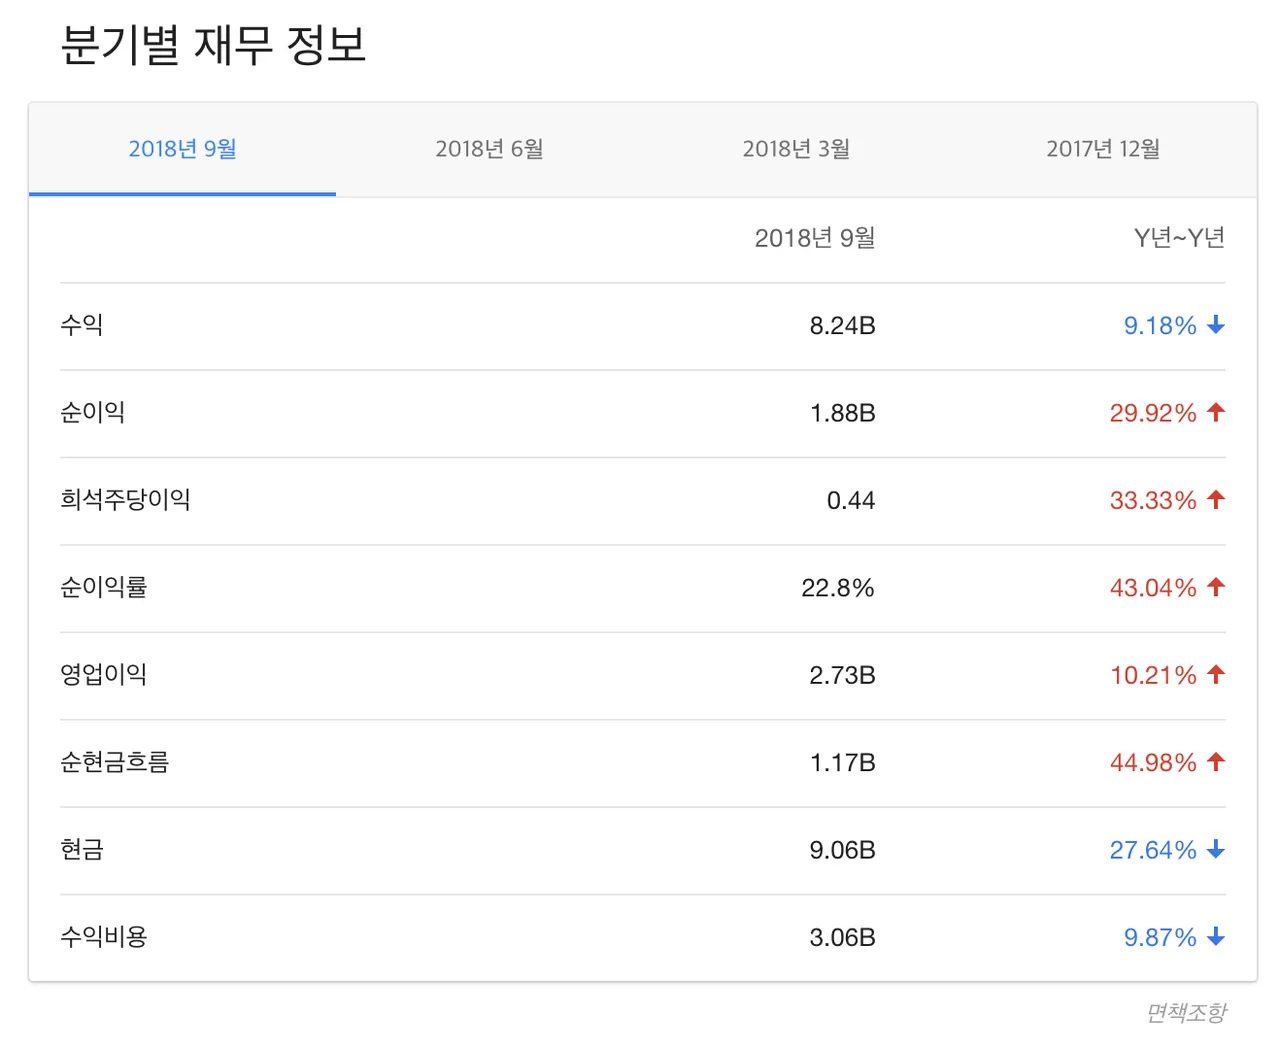Screen dimensions: 1280x1049
Task: Click the 9.87% change percentage
Action: coord(1160,938)
